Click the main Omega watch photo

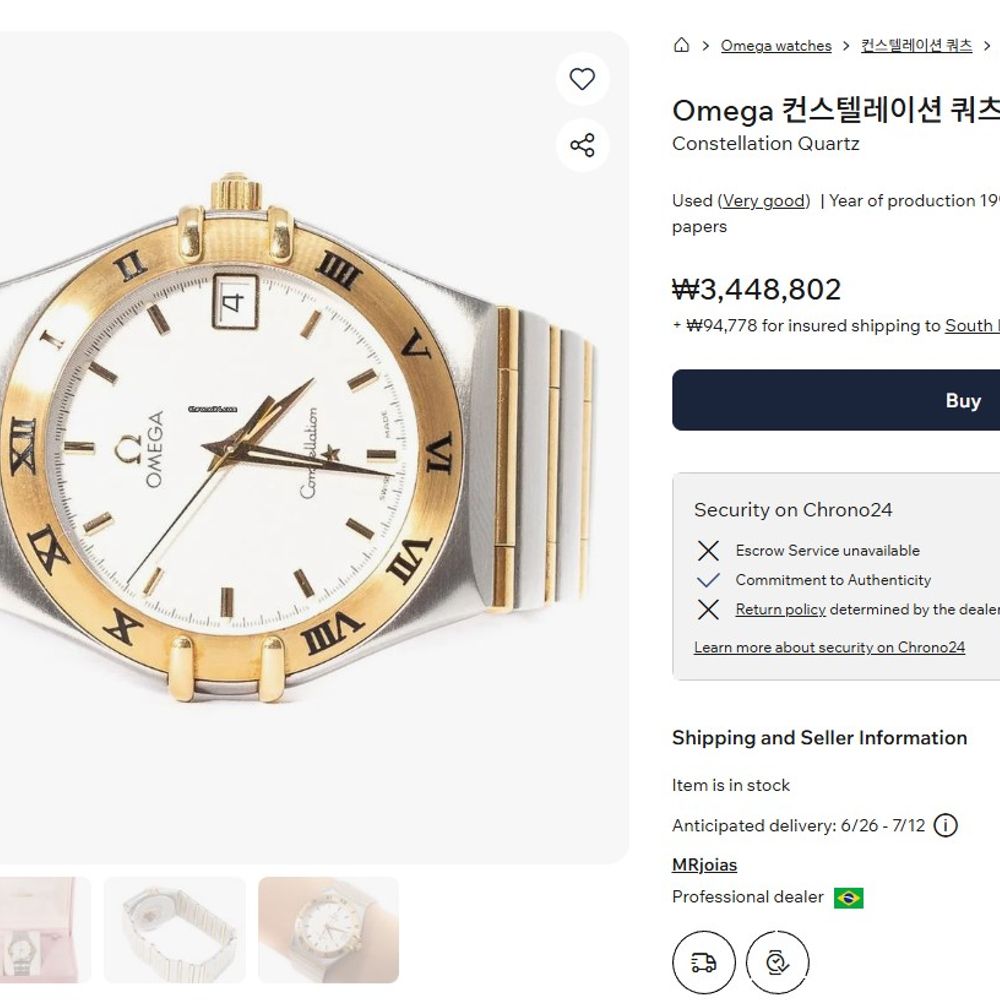pos(300,440)
